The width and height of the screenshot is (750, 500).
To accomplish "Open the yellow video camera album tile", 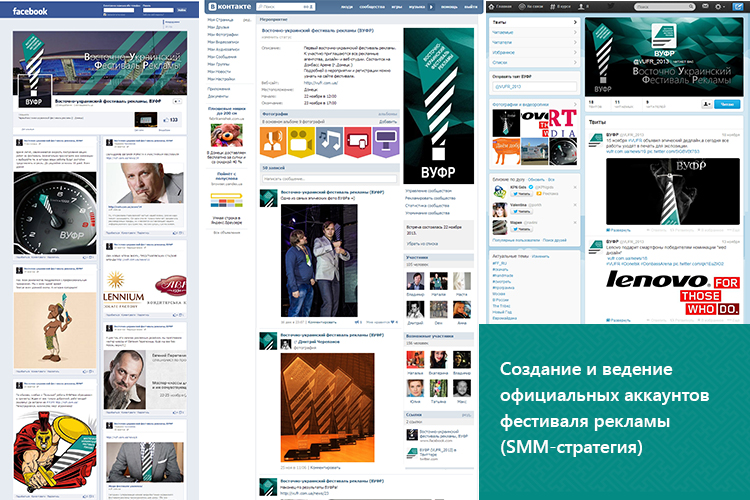I will pyautogui.click(x=301, y=142).
